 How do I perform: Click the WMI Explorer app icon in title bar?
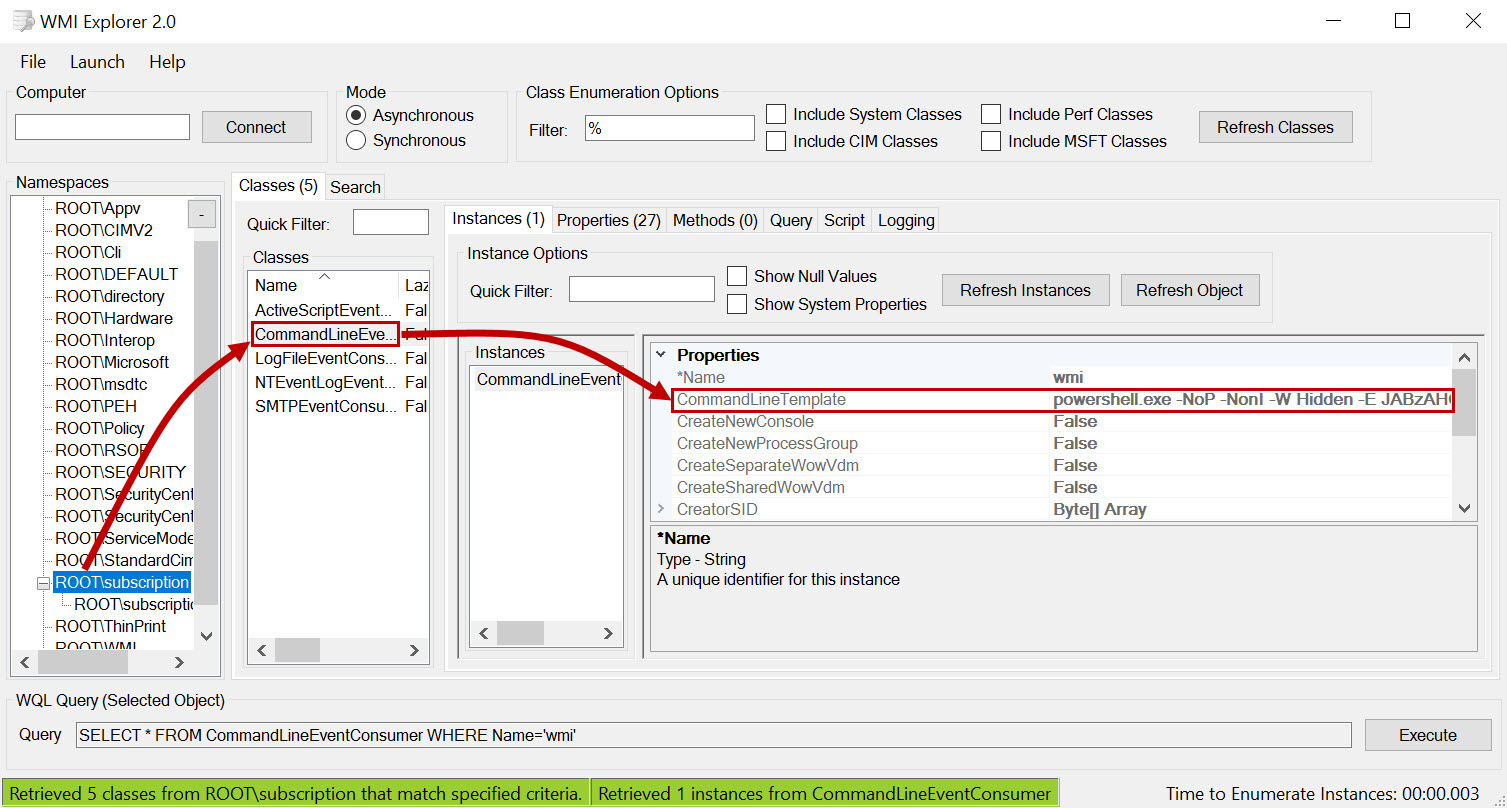pos(22,21)
